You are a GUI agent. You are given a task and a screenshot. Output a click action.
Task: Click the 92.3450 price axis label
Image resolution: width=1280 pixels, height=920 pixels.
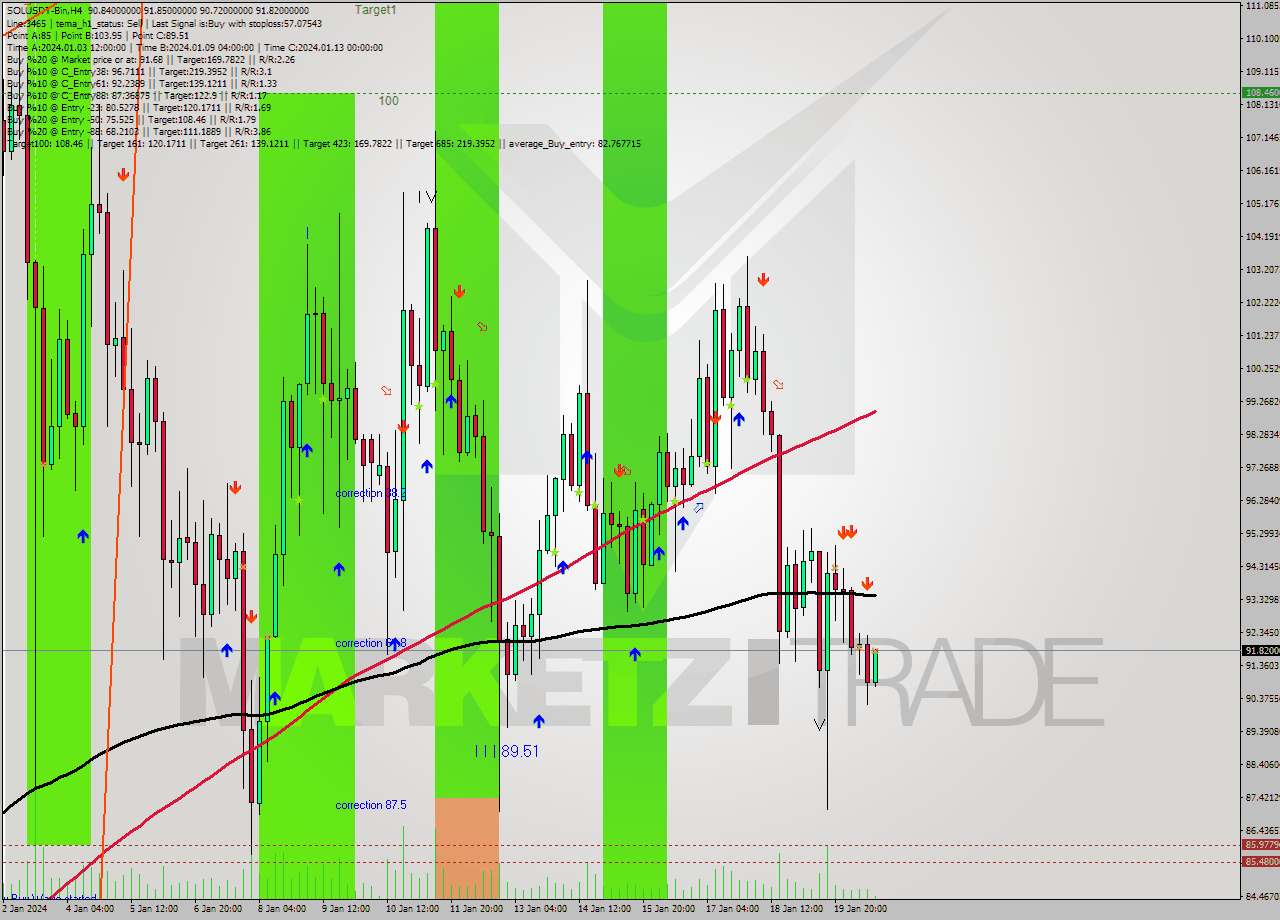[x=1263, y=632]
